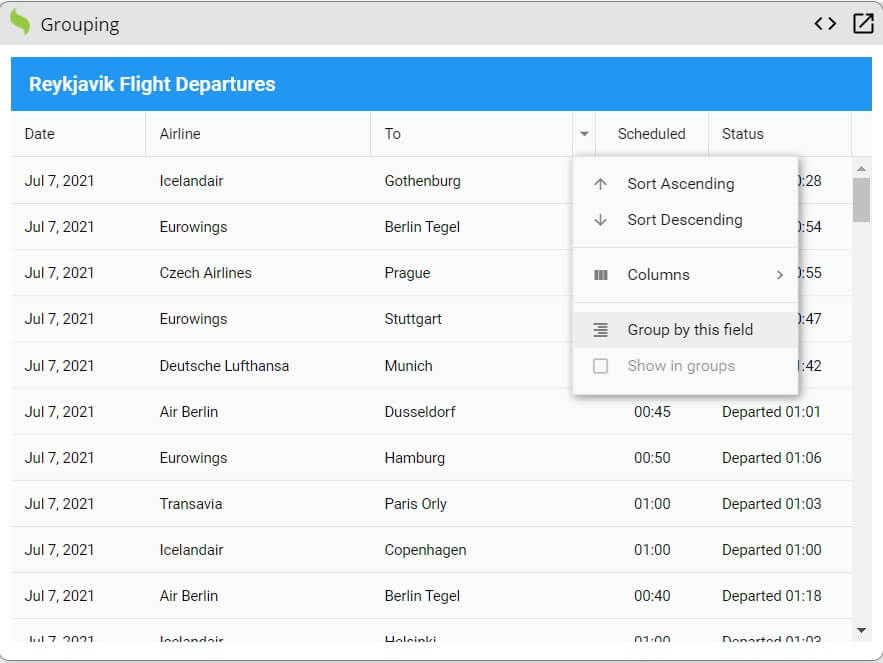Open the demo source code via the </> icon

click(825, 22)
